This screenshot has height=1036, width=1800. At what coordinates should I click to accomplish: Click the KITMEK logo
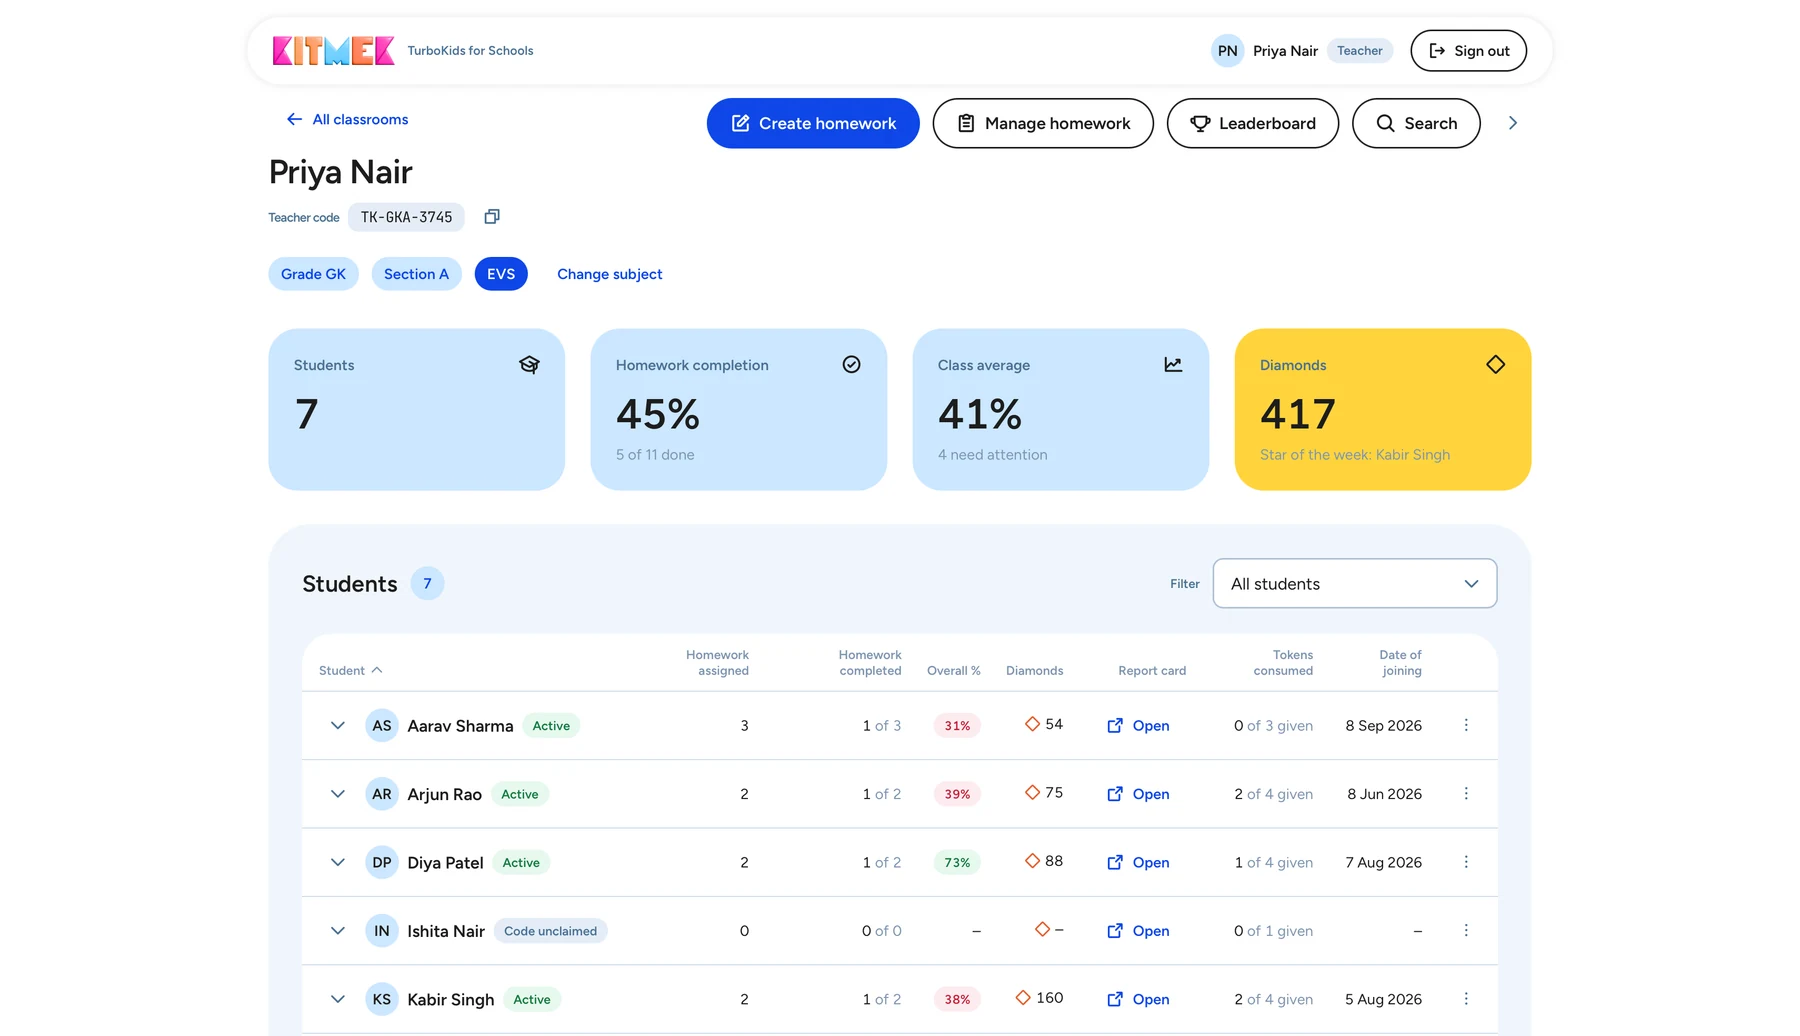[x=333, y=51]
